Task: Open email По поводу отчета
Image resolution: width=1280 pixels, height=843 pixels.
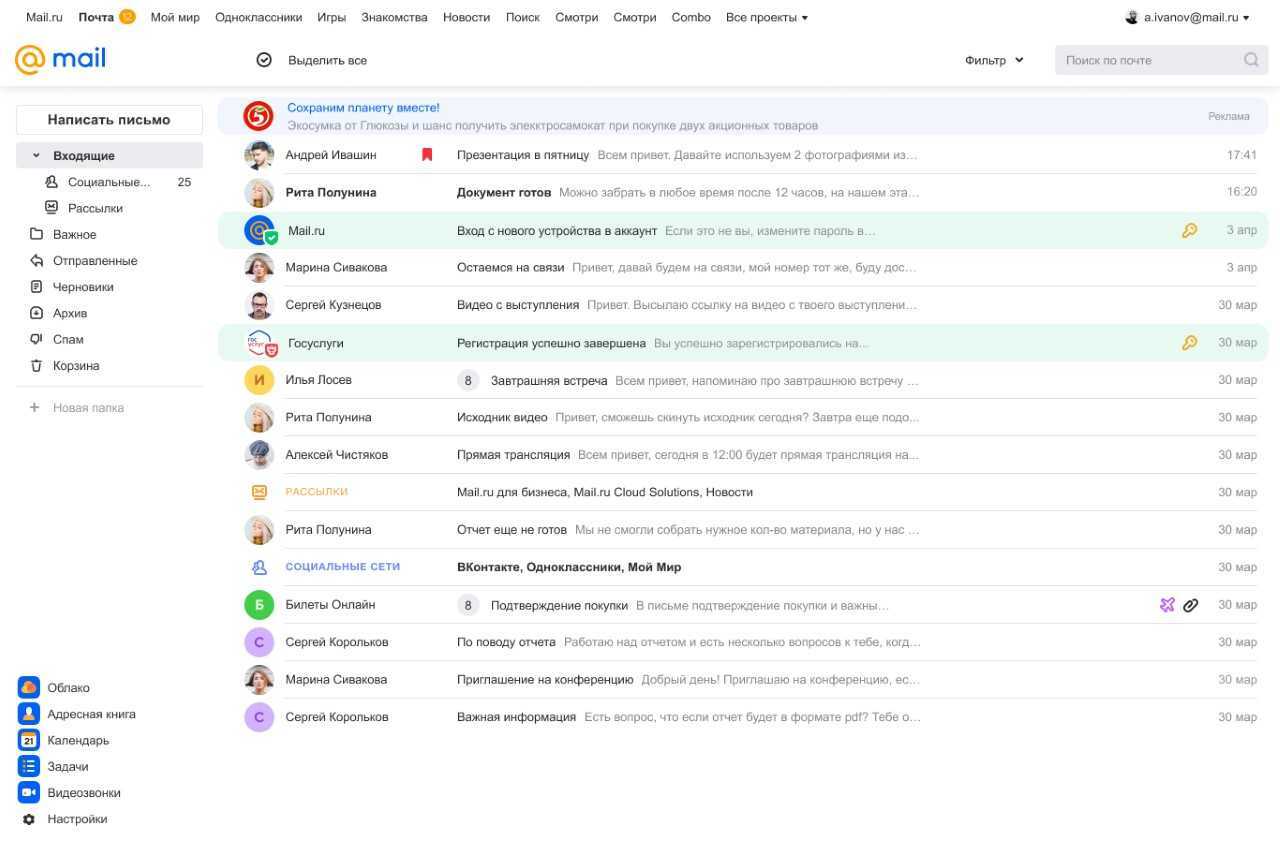Action: [744, 642]
